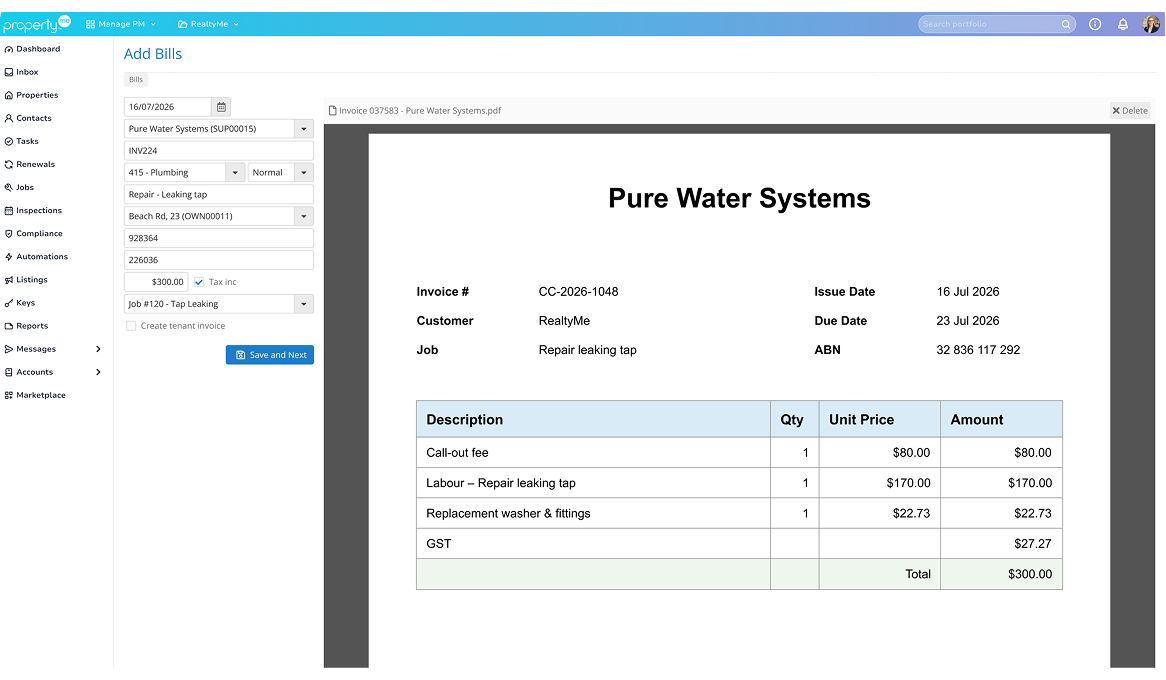
Task: Open notifications bell
Action: pyautogui.click(x=1123, y=25)
